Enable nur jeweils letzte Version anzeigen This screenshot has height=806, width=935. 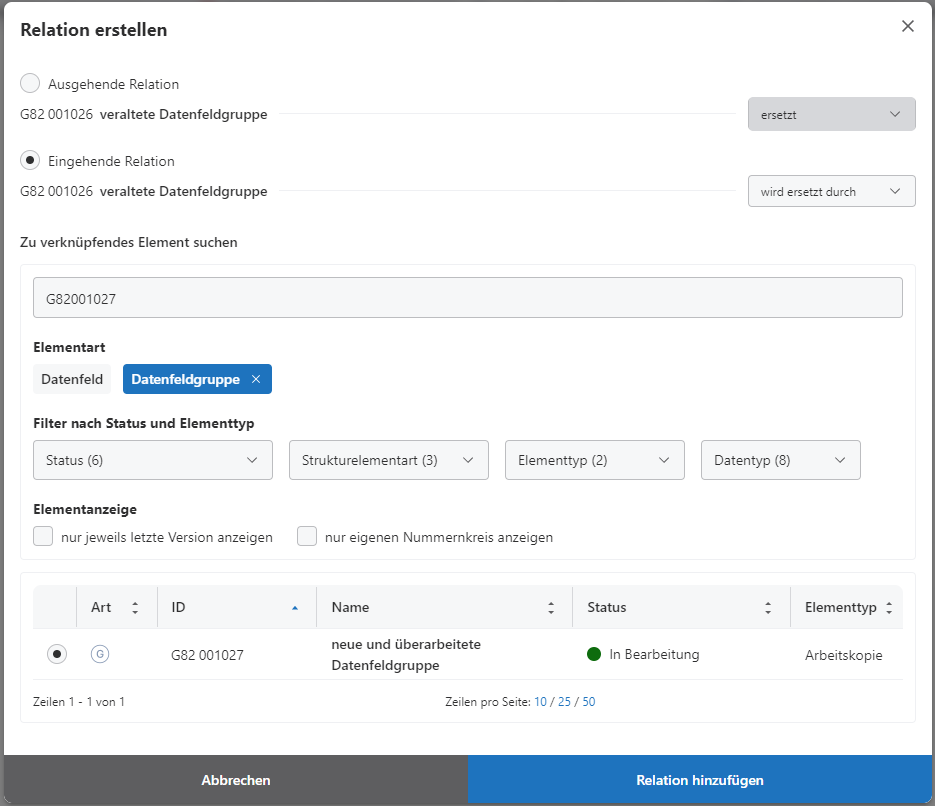click(x=43, y=536)
